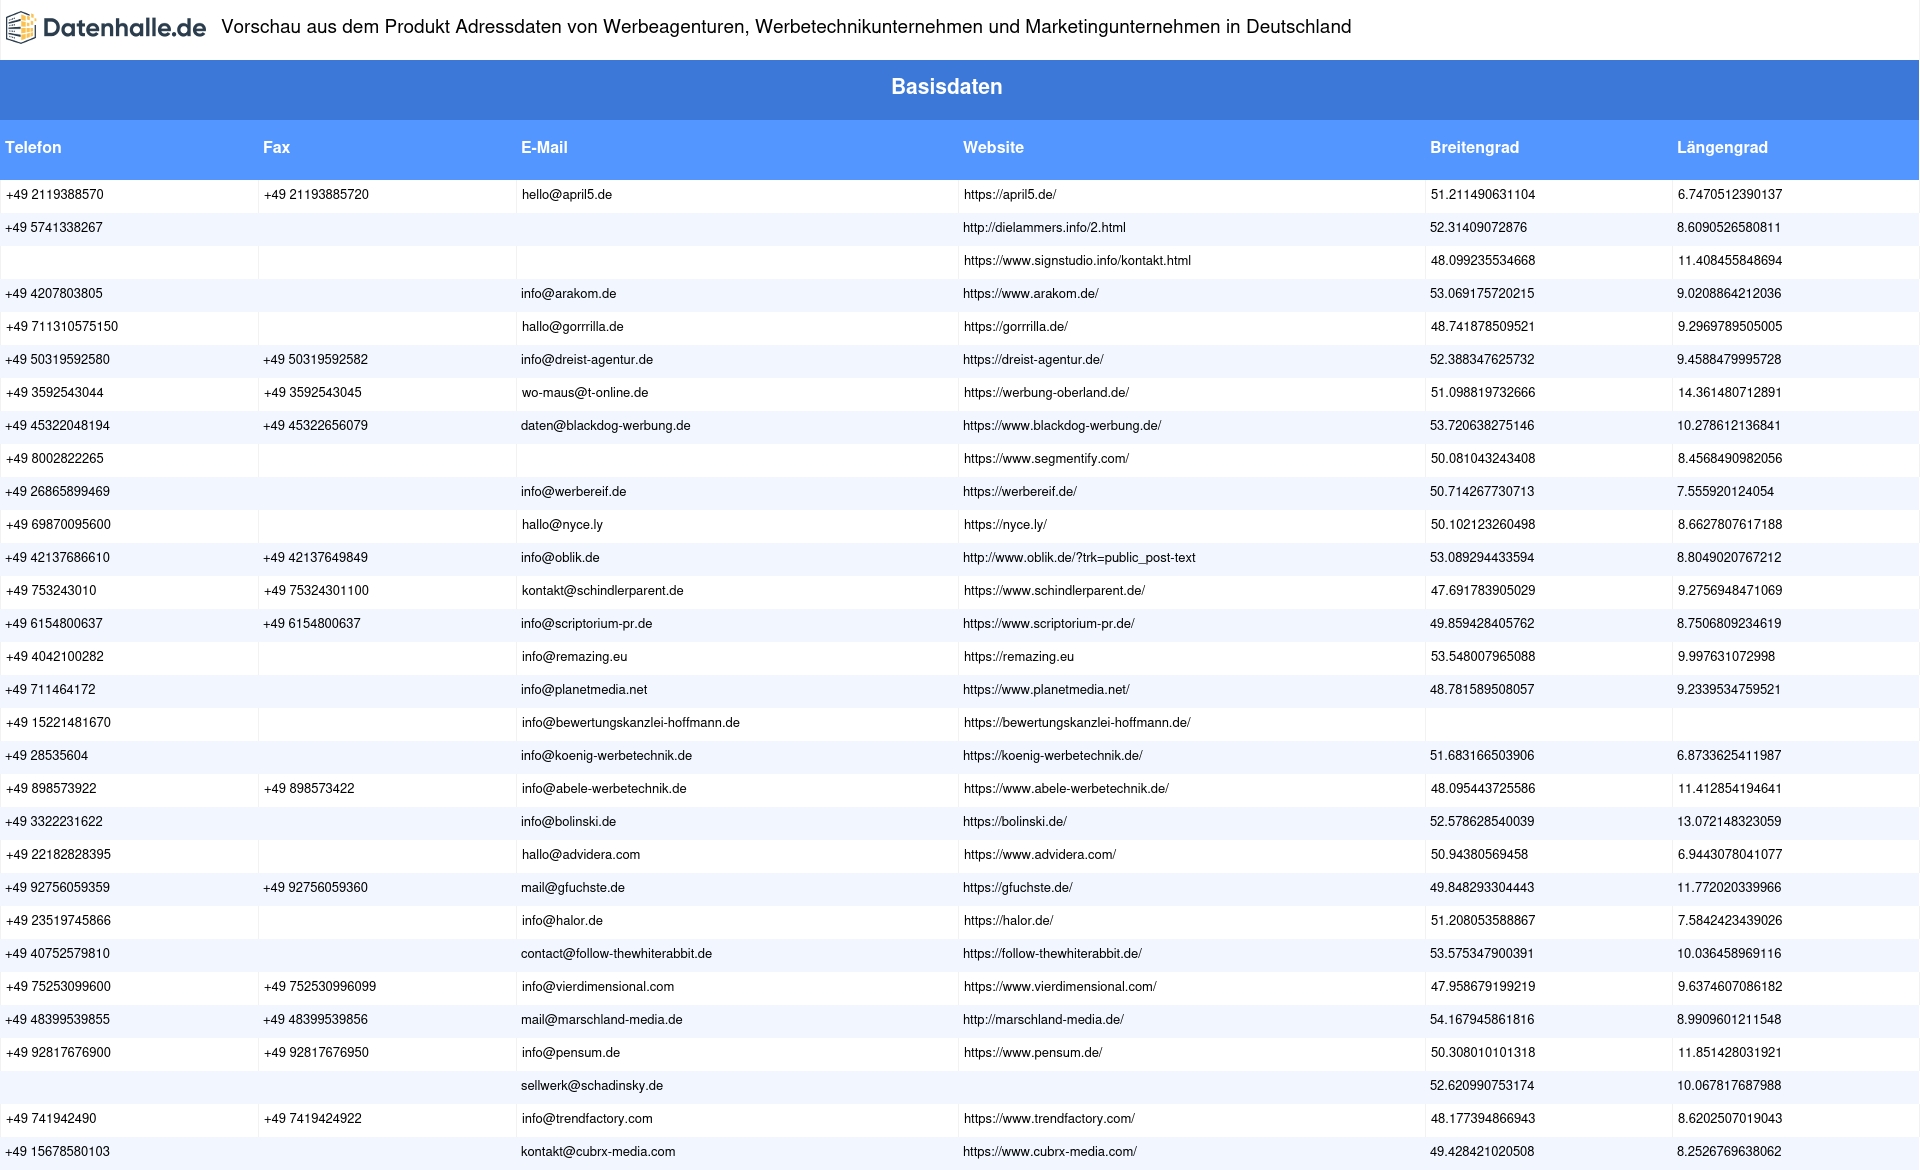Open http://marschland-media.de/ website
The width and height of the screenshot is (1920, 1170).
(x=1043, y=1020)
